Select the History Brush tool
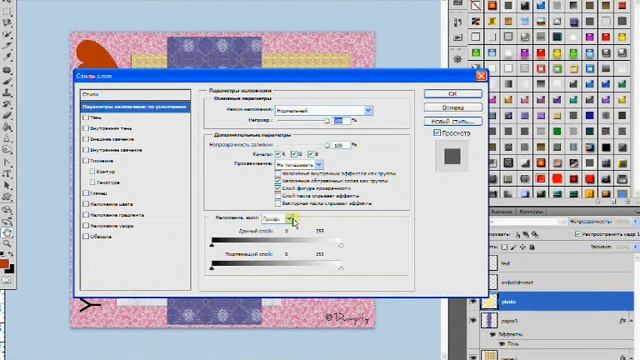Viewport: 640px width, 360px height. coord(7,105)
